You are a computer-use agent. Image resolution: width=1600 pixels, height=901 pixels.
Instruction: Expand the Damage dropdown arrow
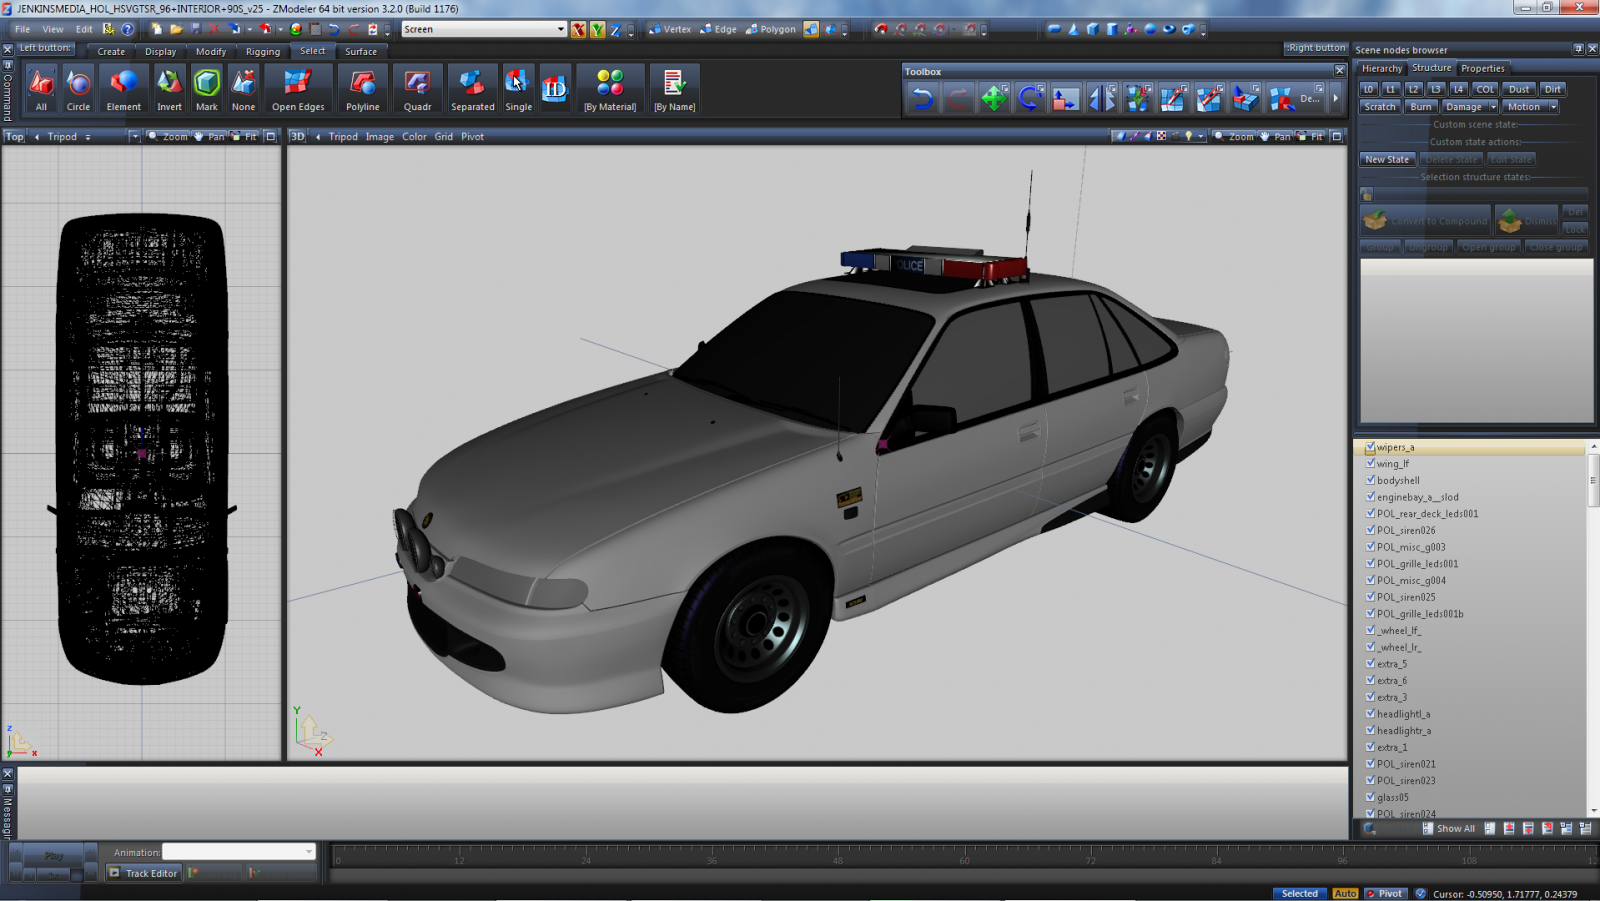(x=1493, y=107)
